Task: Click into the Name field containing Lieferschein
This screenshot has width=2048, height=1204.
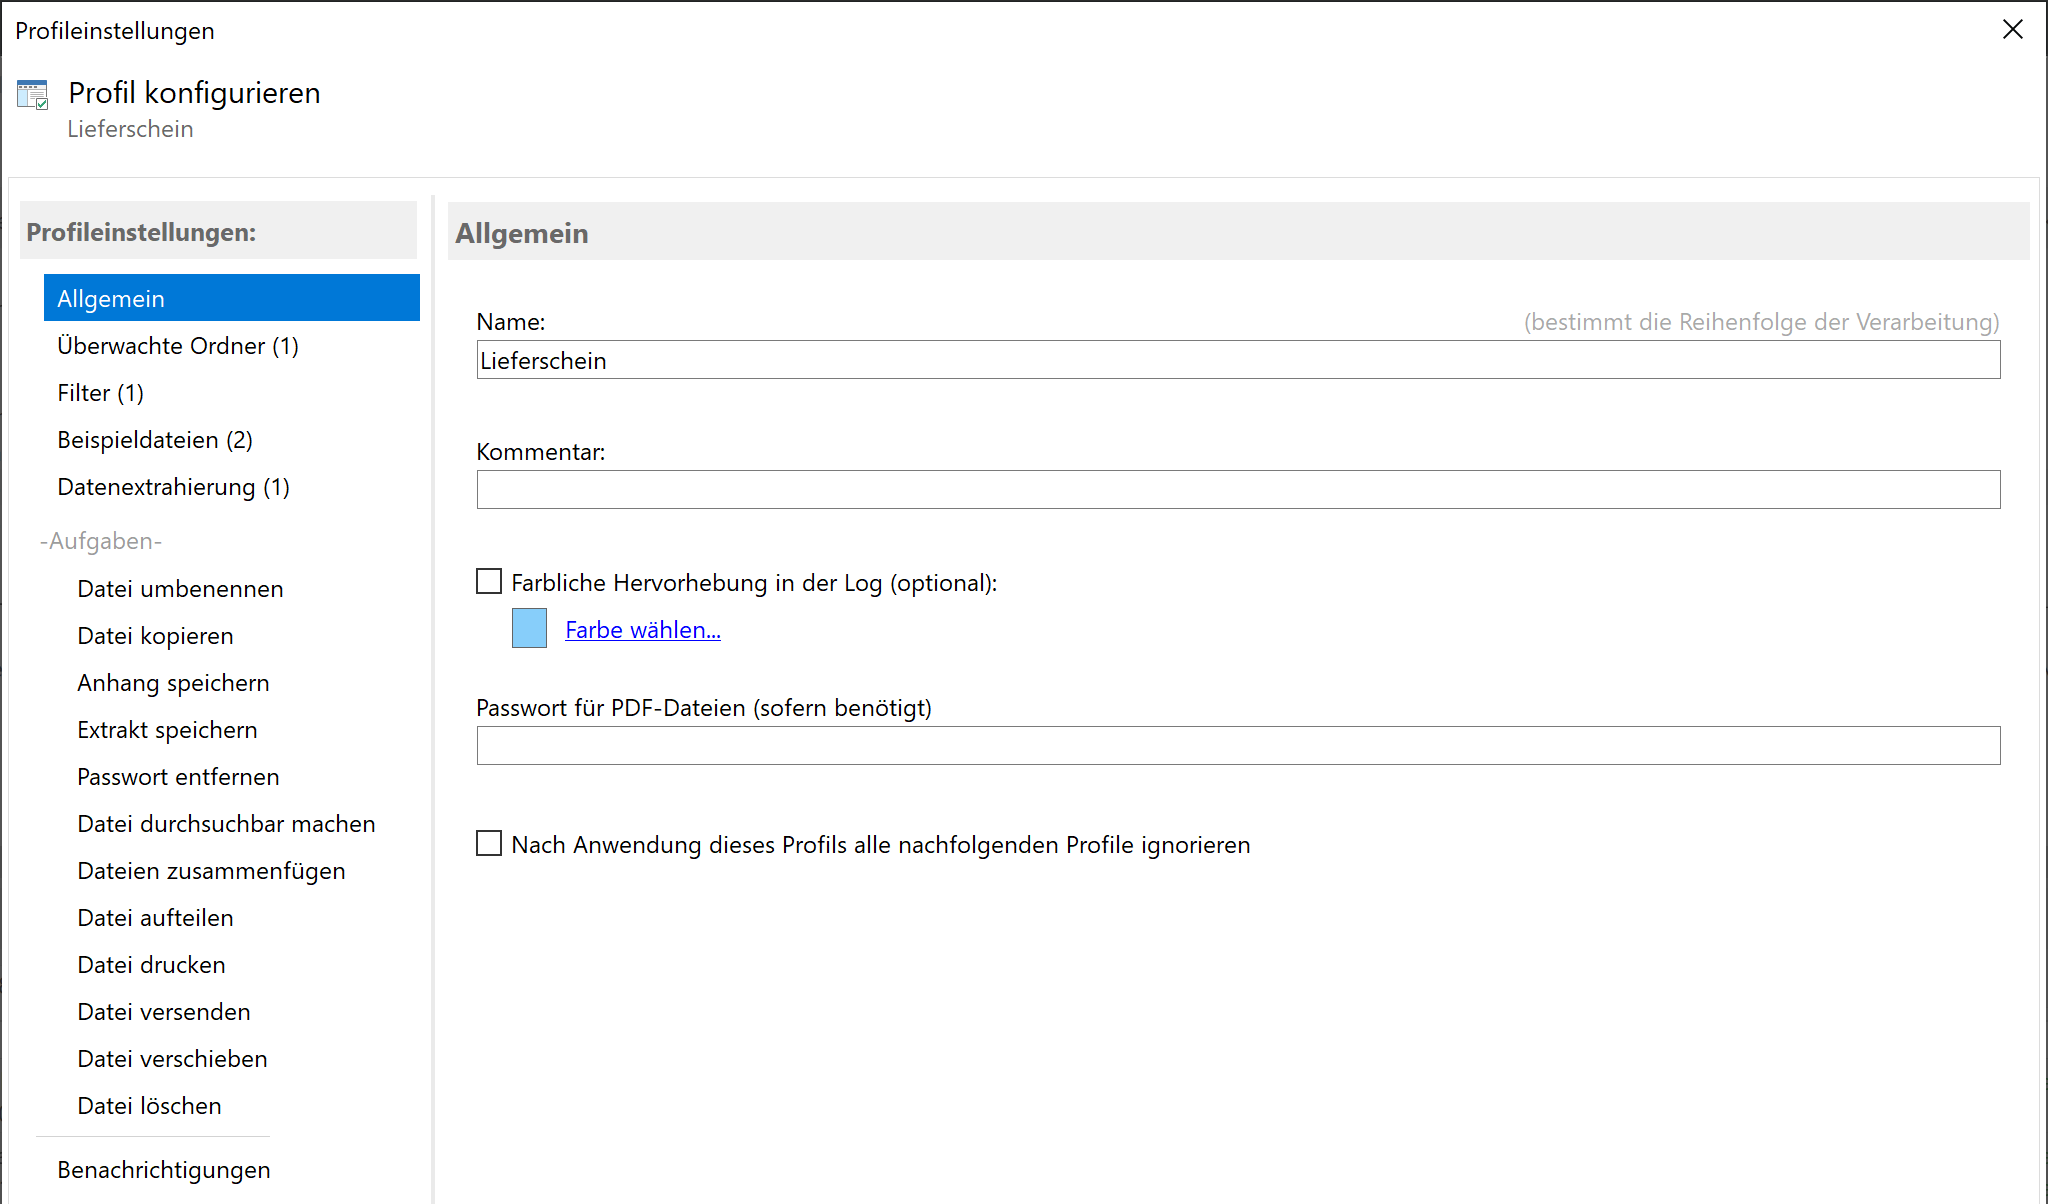Action: (x=1238, y=360)
